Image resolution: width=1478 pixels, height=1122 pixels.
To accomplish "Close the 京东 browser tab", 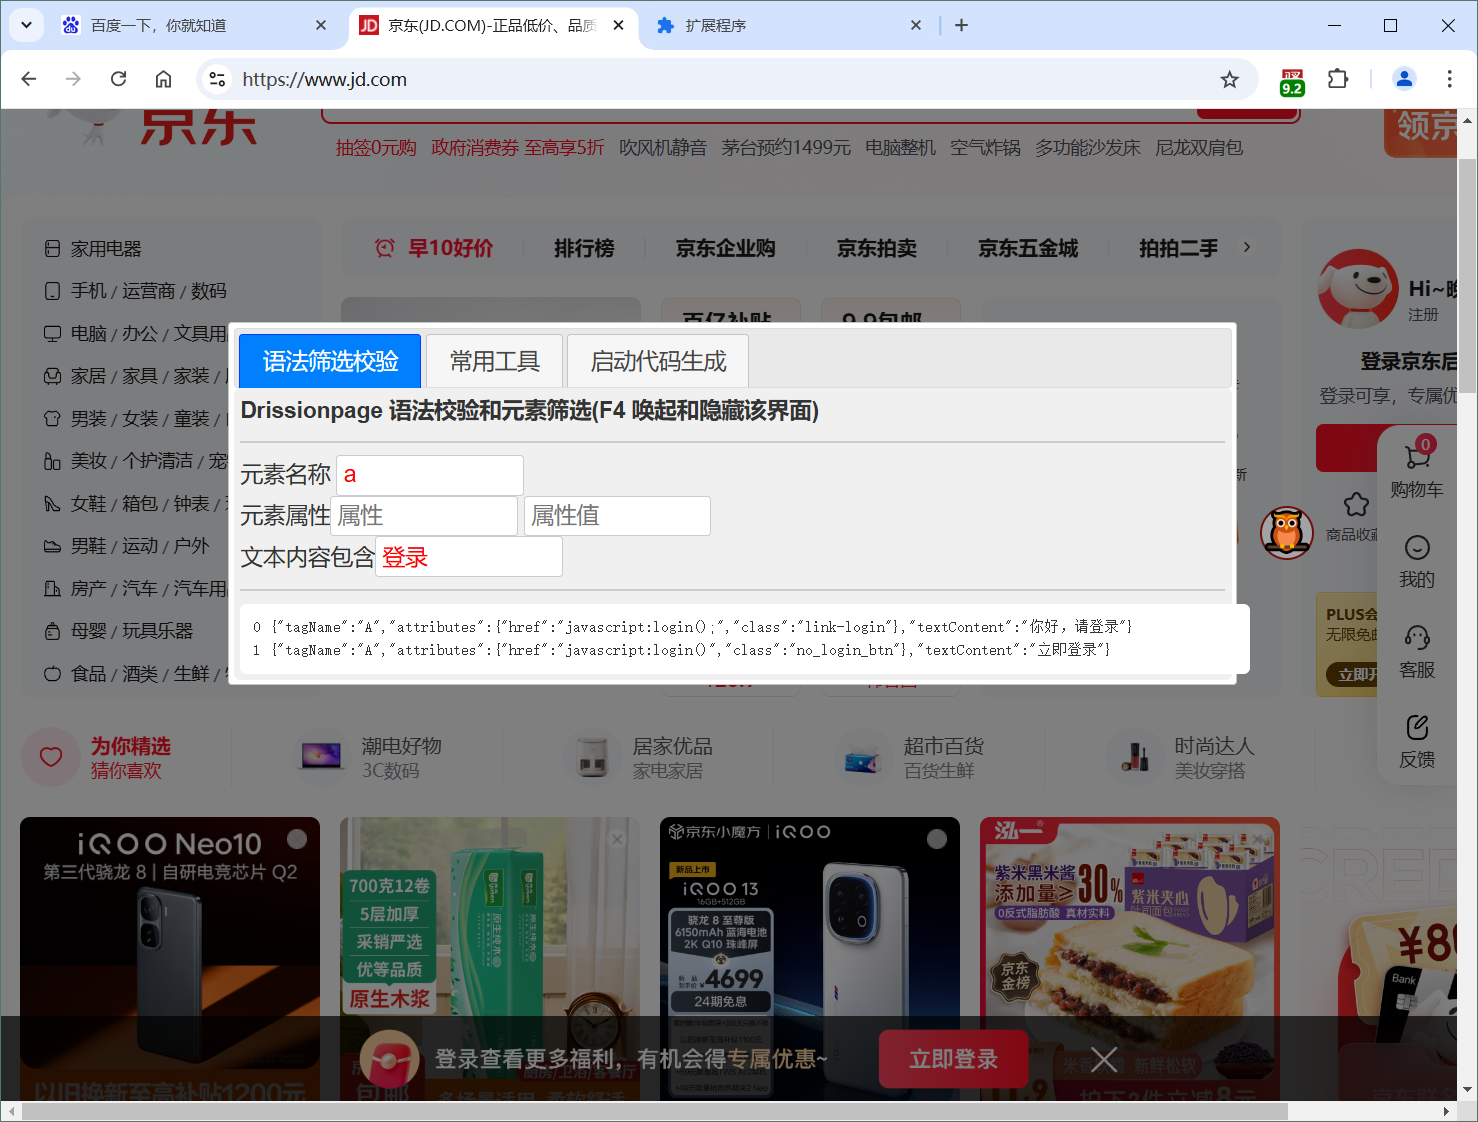I will (x=619, y=25).
